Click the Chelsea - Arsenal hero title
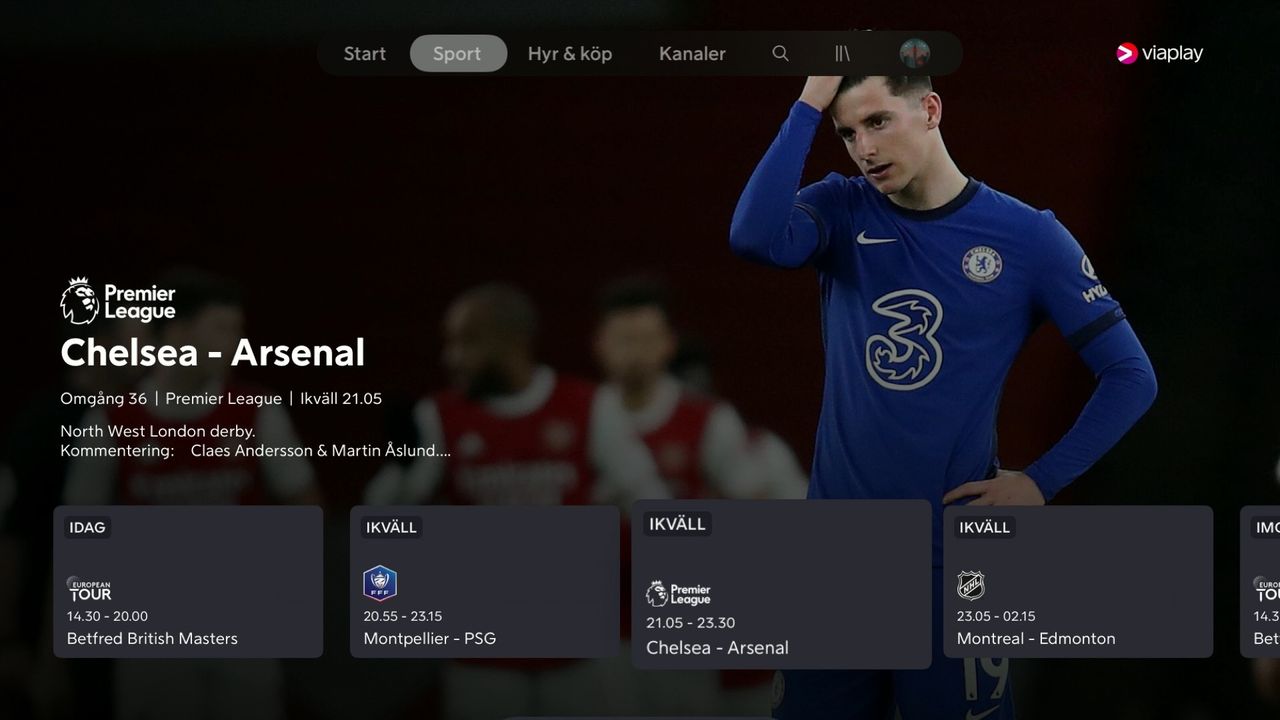This screenshot has height=720, width=1280. coord(213,353)
